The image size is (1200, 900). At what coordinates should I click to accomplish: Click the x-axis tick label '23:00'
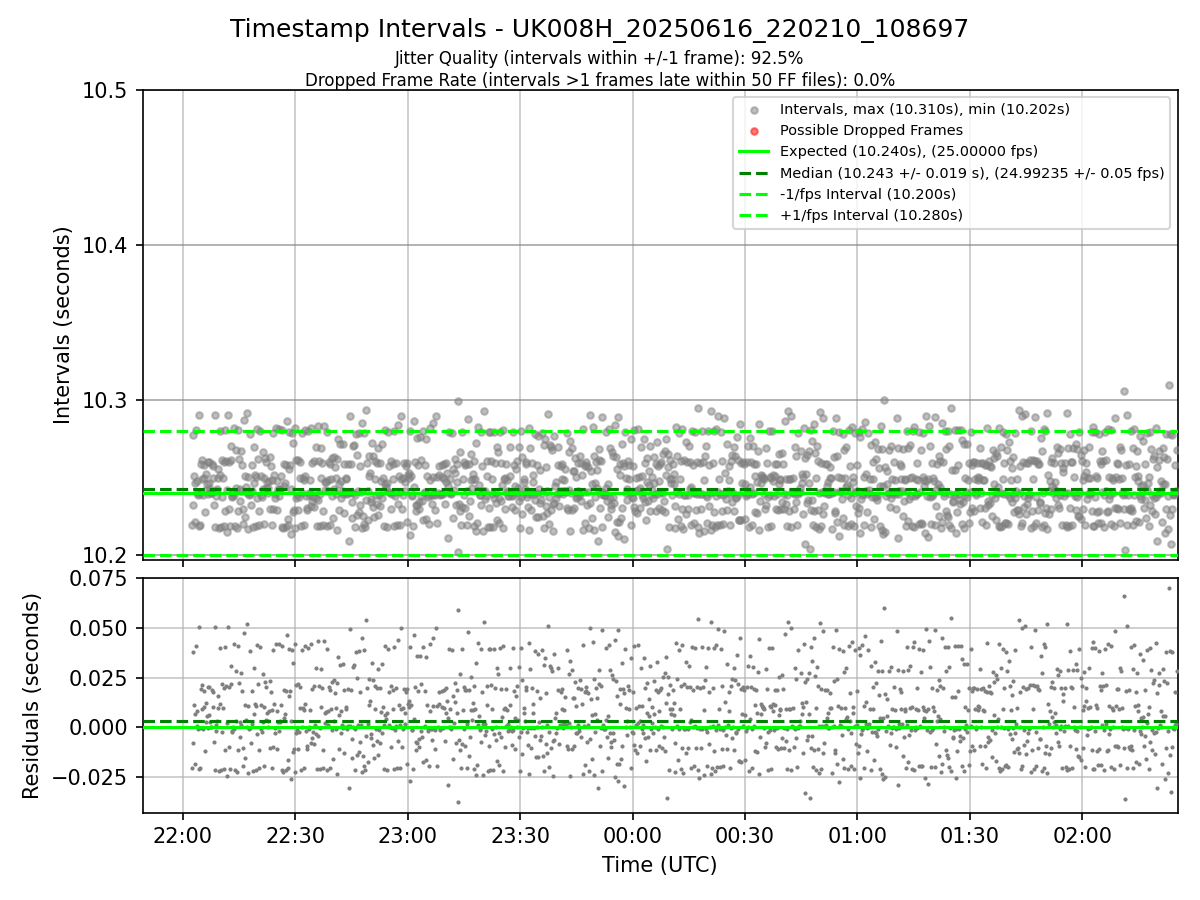[407, 835]
